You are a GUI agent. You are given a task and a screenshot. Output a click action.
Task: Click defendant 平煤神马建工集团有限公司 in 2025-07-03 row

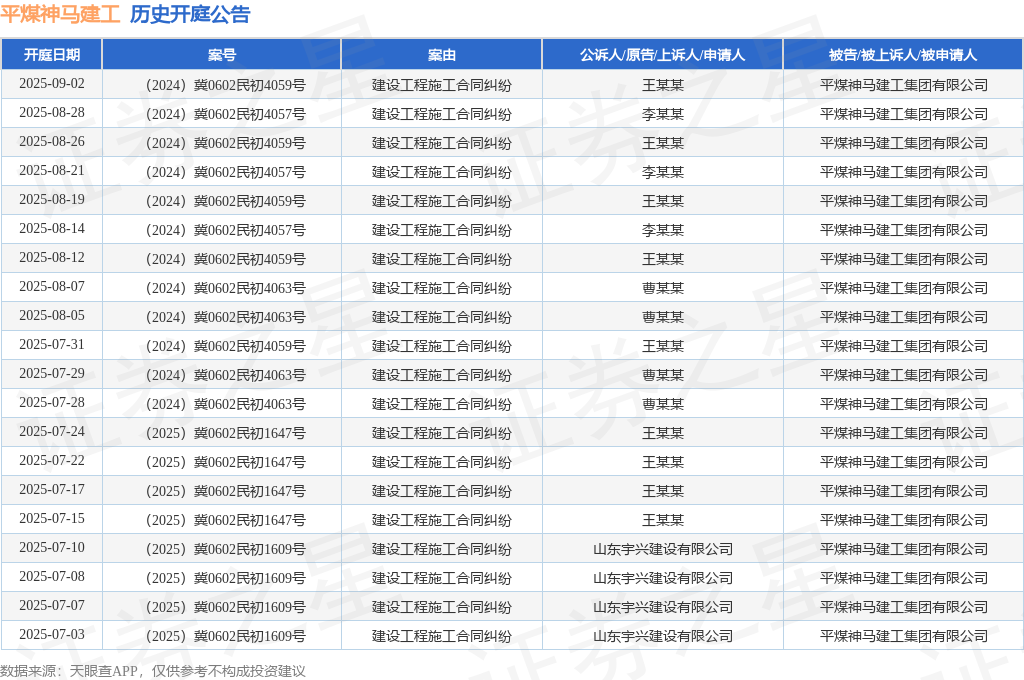(903, 636)
